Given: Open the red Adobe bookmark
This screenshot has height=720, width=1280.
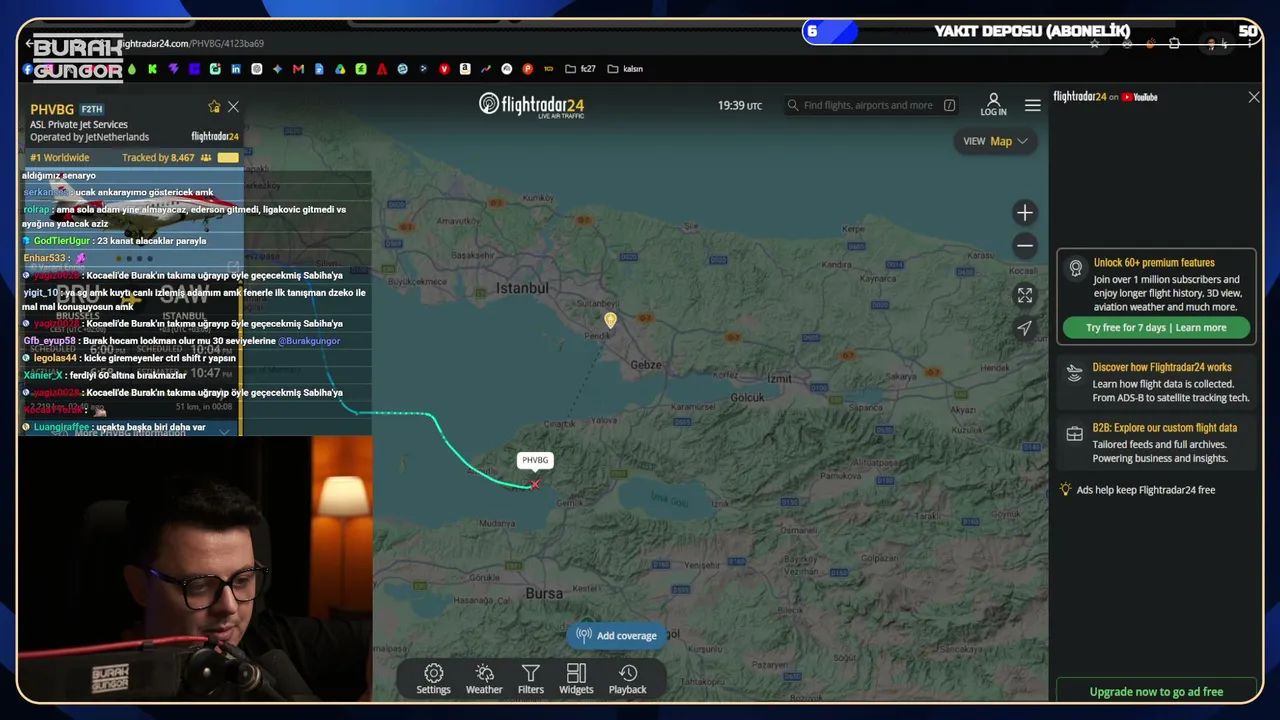Looking at the screenshot, I should 382,69.
